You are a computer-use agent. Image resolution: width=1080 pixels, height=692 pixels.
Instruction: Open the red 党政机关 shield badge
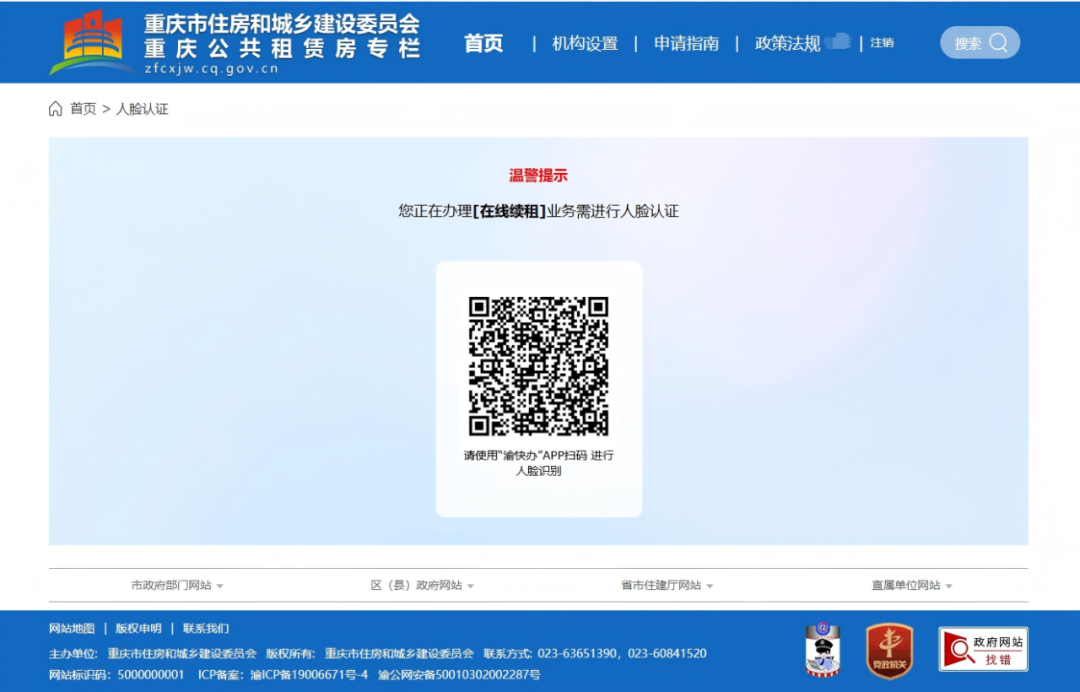pyautogui.click(x=889, y=650)
